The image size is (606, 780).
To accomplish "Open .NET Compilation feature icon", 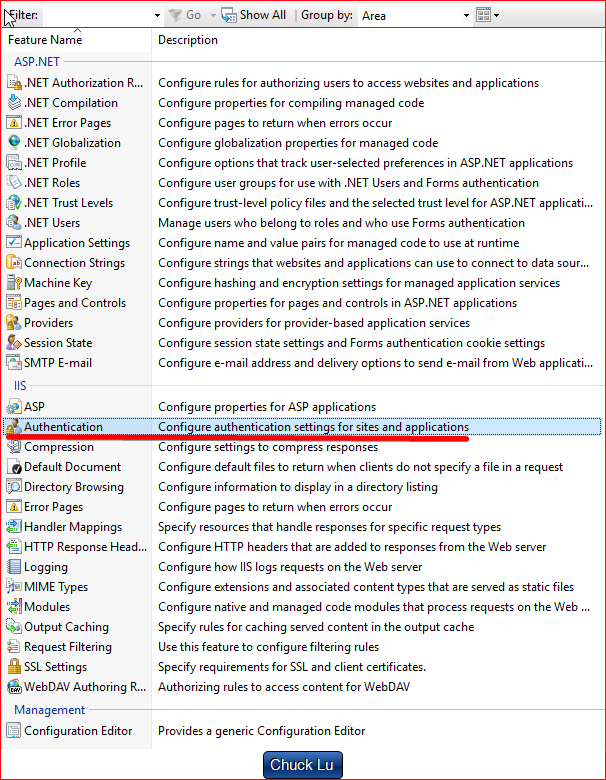I will pos(14,102).
